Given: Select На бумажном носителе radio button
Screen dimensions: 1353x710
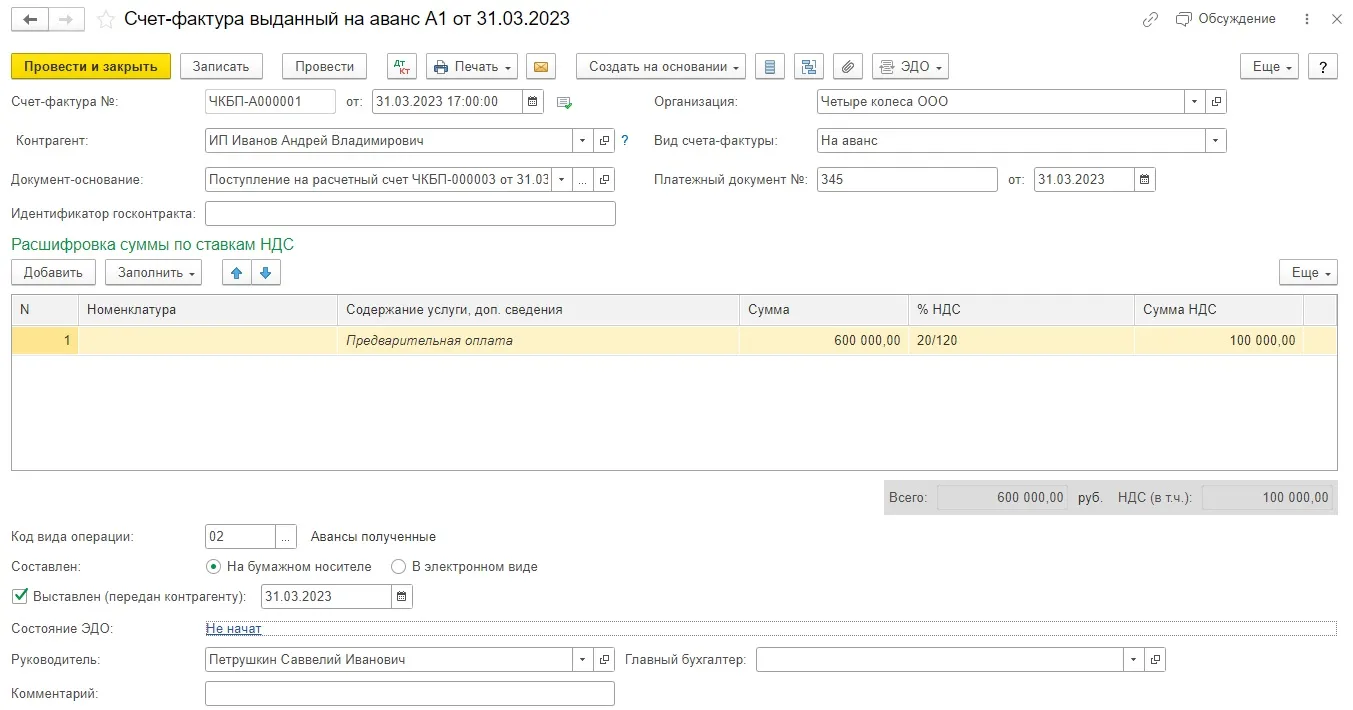Looking at the screenshot, I should (213, 567).
